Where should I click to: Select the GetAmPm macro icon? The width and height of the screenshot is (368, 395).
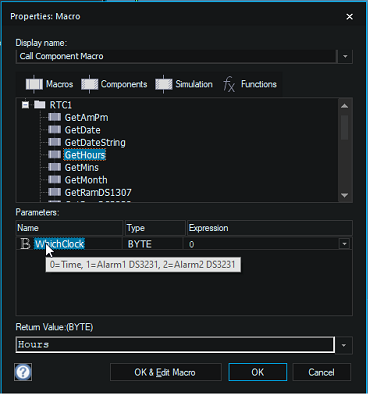pos(54,117)
